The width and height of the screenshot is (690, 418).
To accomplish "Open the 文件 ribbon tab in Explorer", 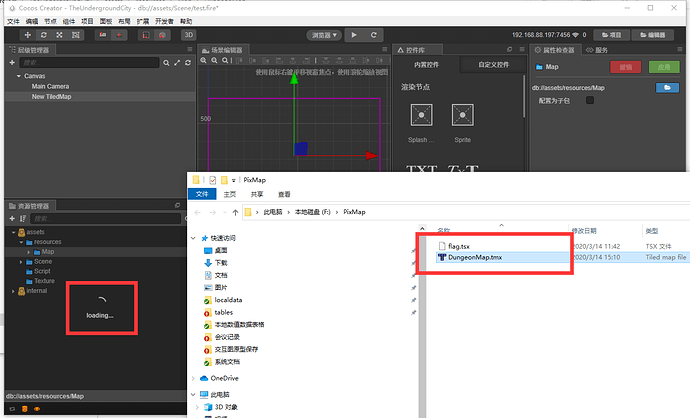I will click(x=202, y=194).
